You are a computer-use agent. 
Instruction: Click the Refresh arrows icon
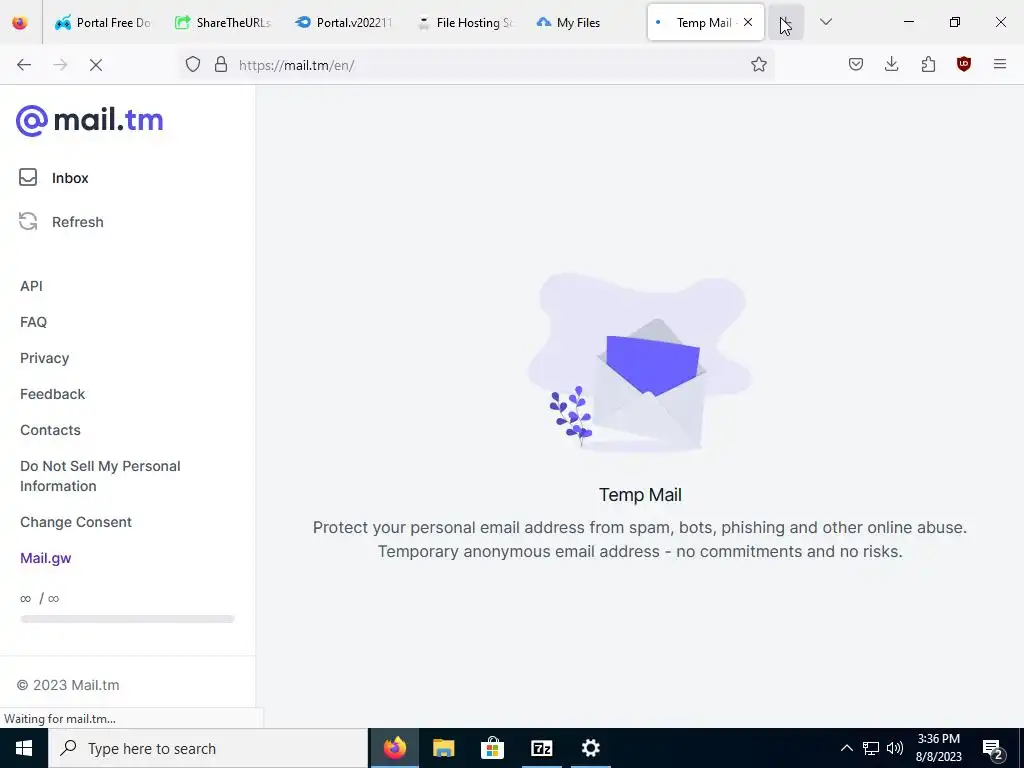point(28,221)
